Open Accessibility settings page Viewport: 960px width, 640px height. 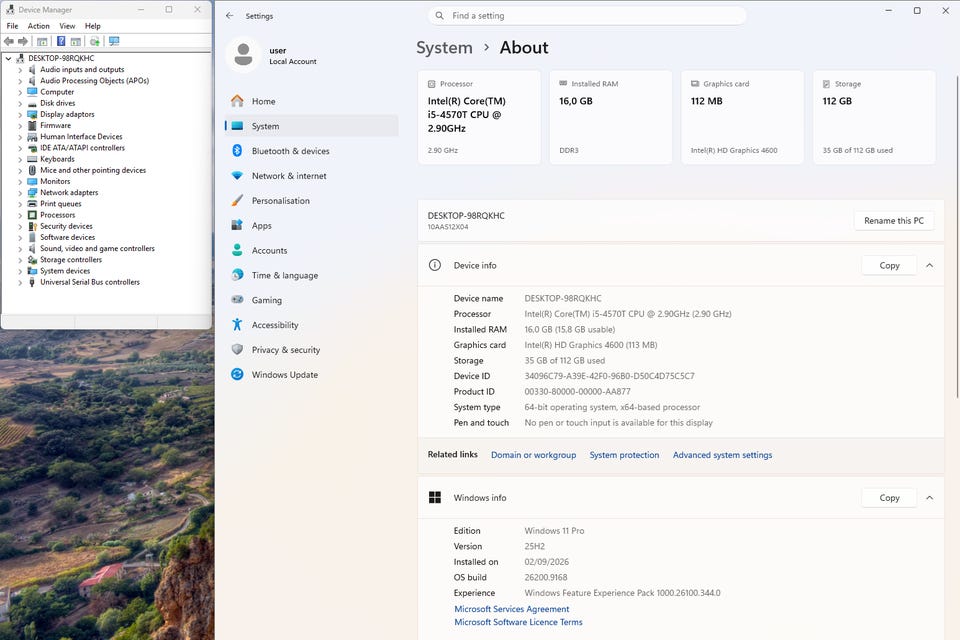coord(312,325)
